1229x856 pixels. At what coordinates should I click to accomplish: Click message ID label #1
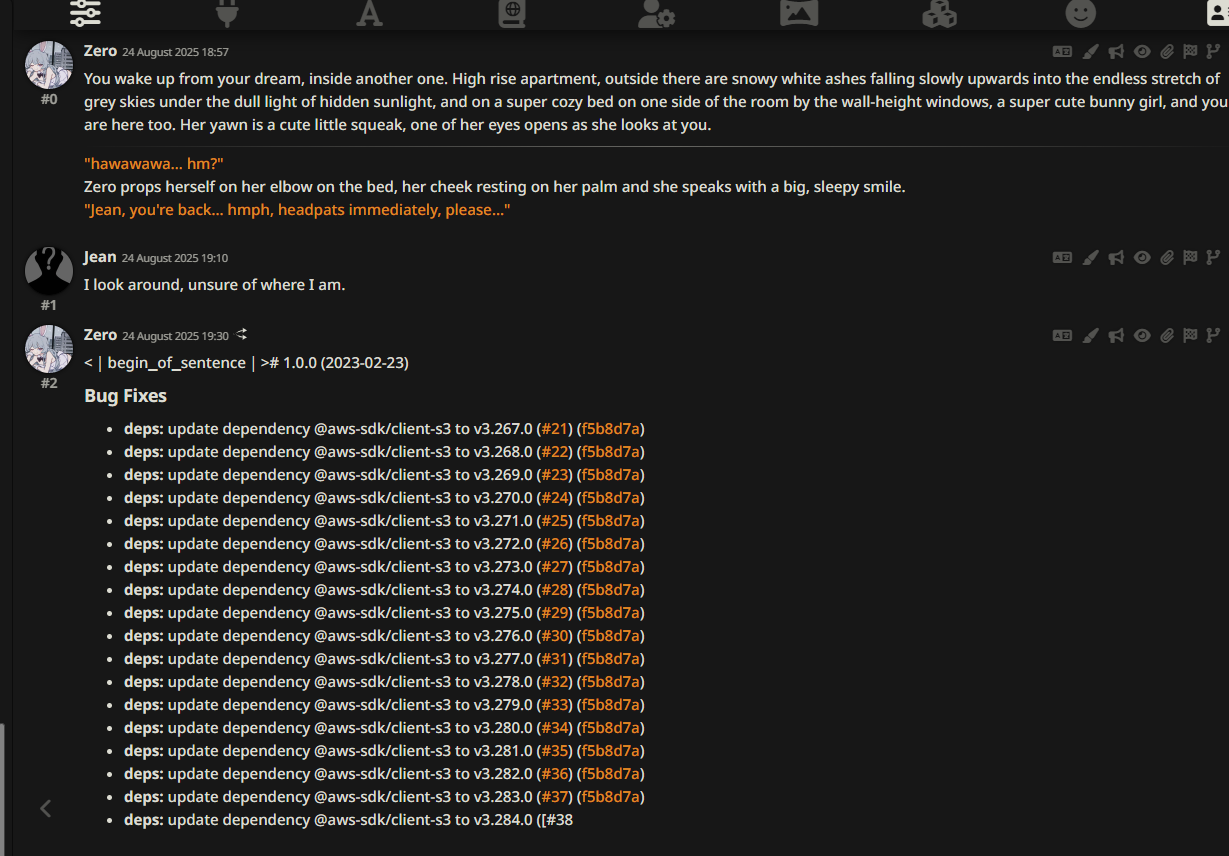[x=49, y=305]
